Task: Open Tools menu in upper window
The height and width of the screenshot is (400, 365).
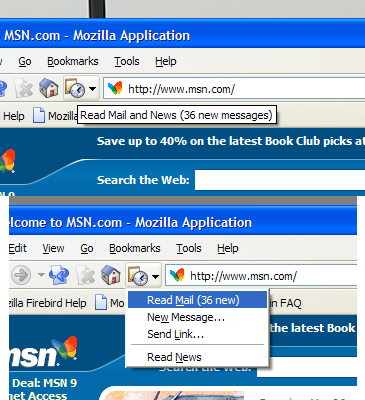Action: 127,61
